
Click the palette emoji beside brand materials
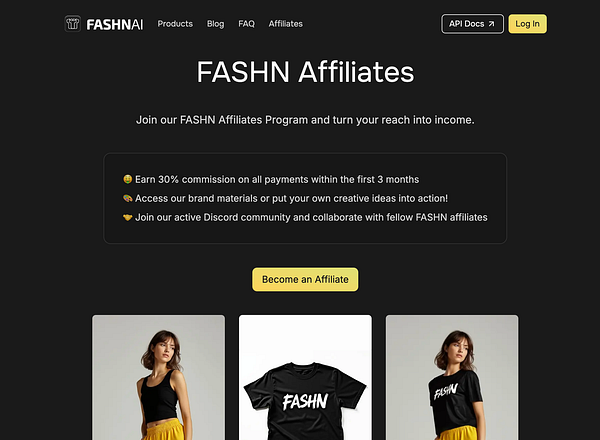coord(127,198)
